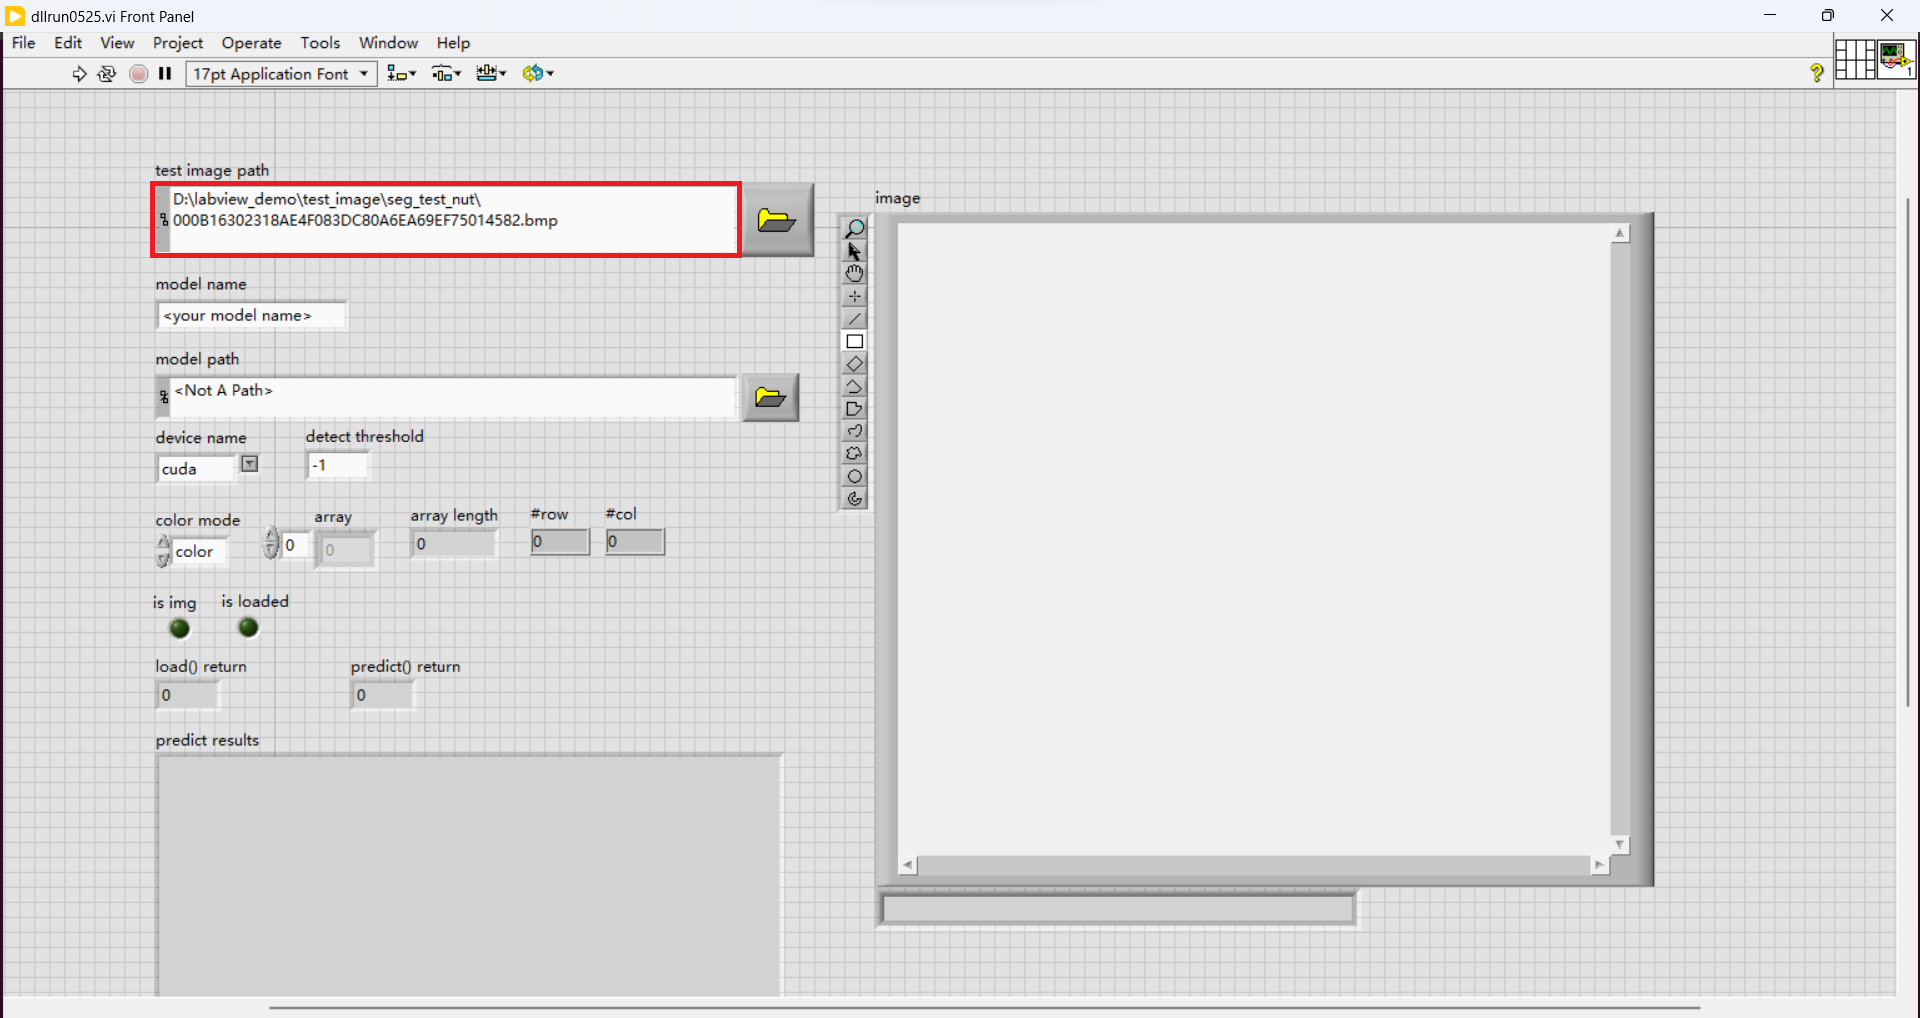The height and width of the screenshot is (1018, 1920).
Task: Click Run Continuously button
Action: click(x=106, y=74)
